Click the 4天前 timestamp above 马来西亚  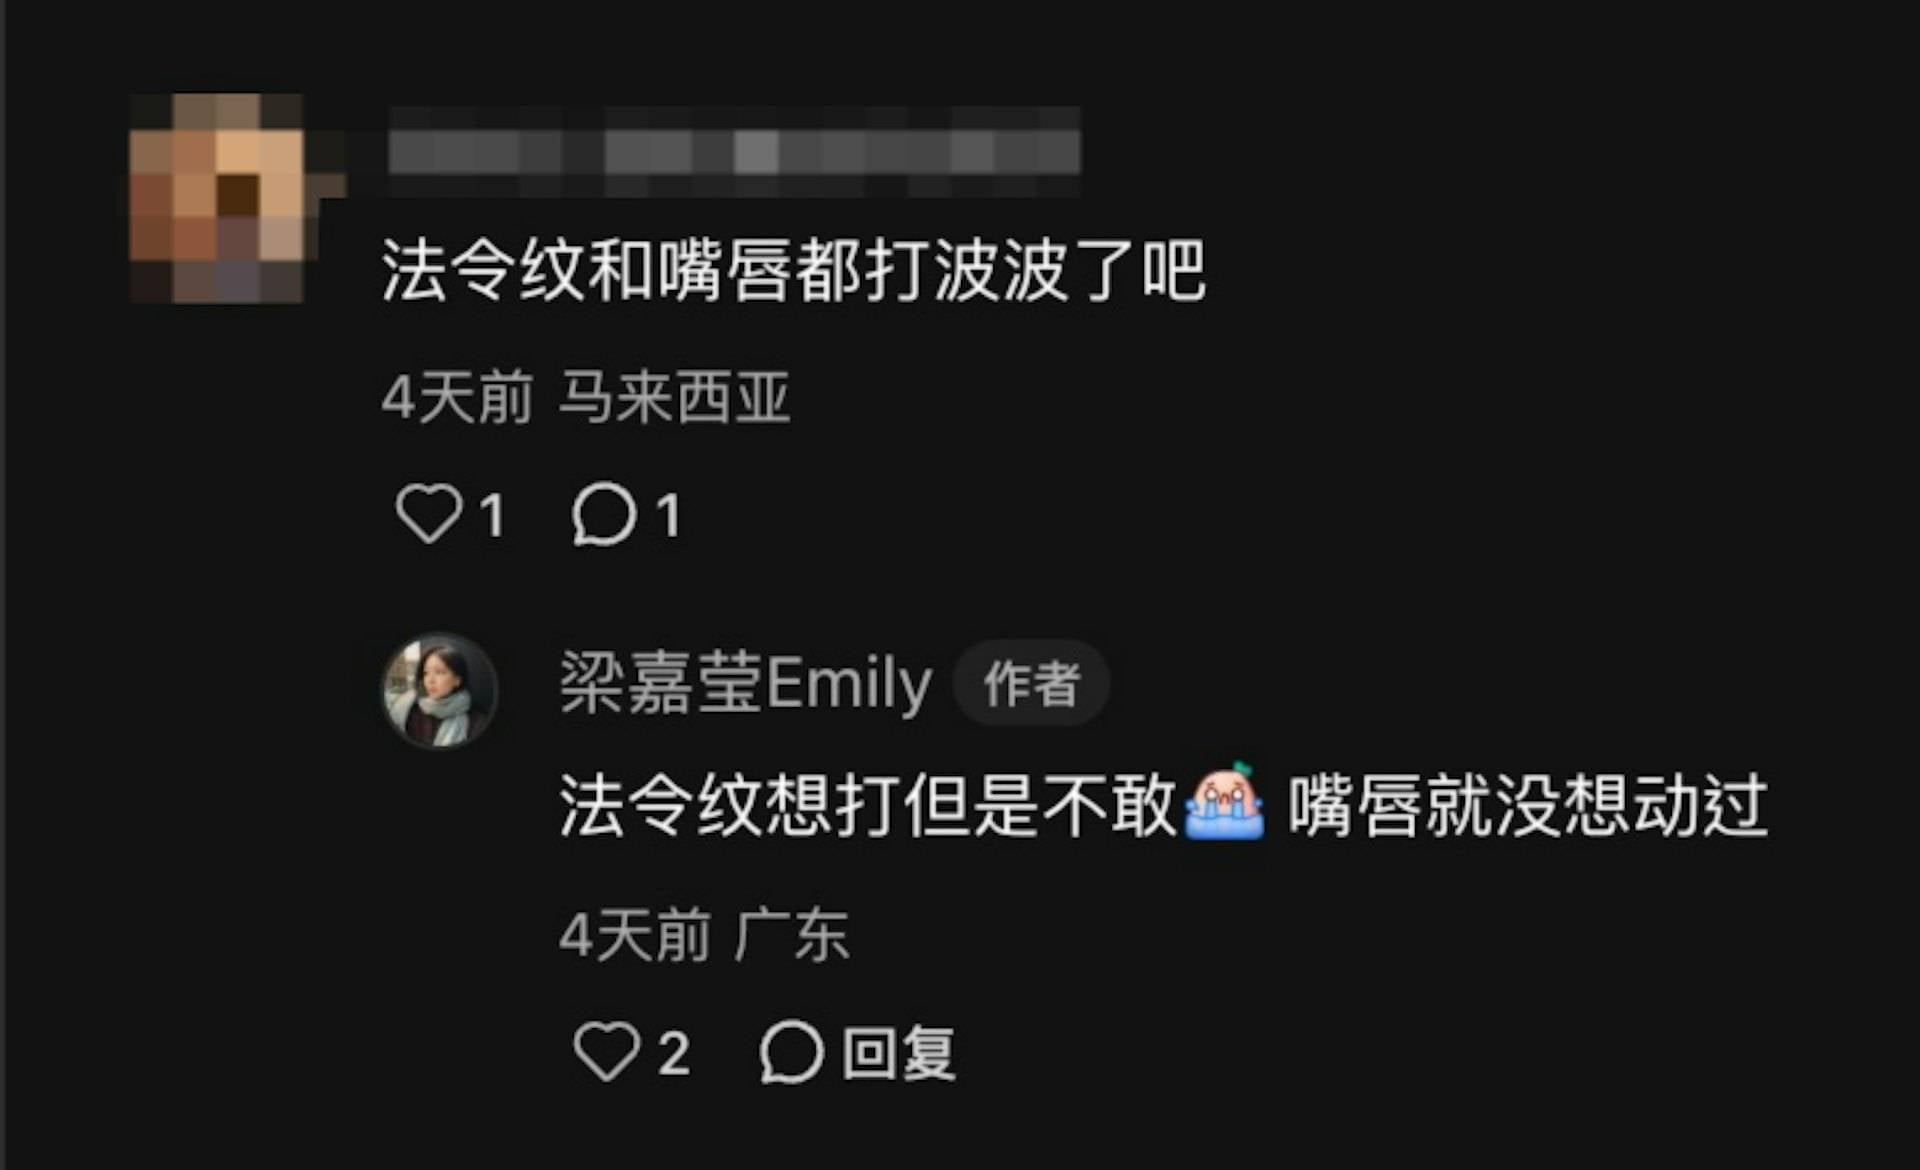456,397
